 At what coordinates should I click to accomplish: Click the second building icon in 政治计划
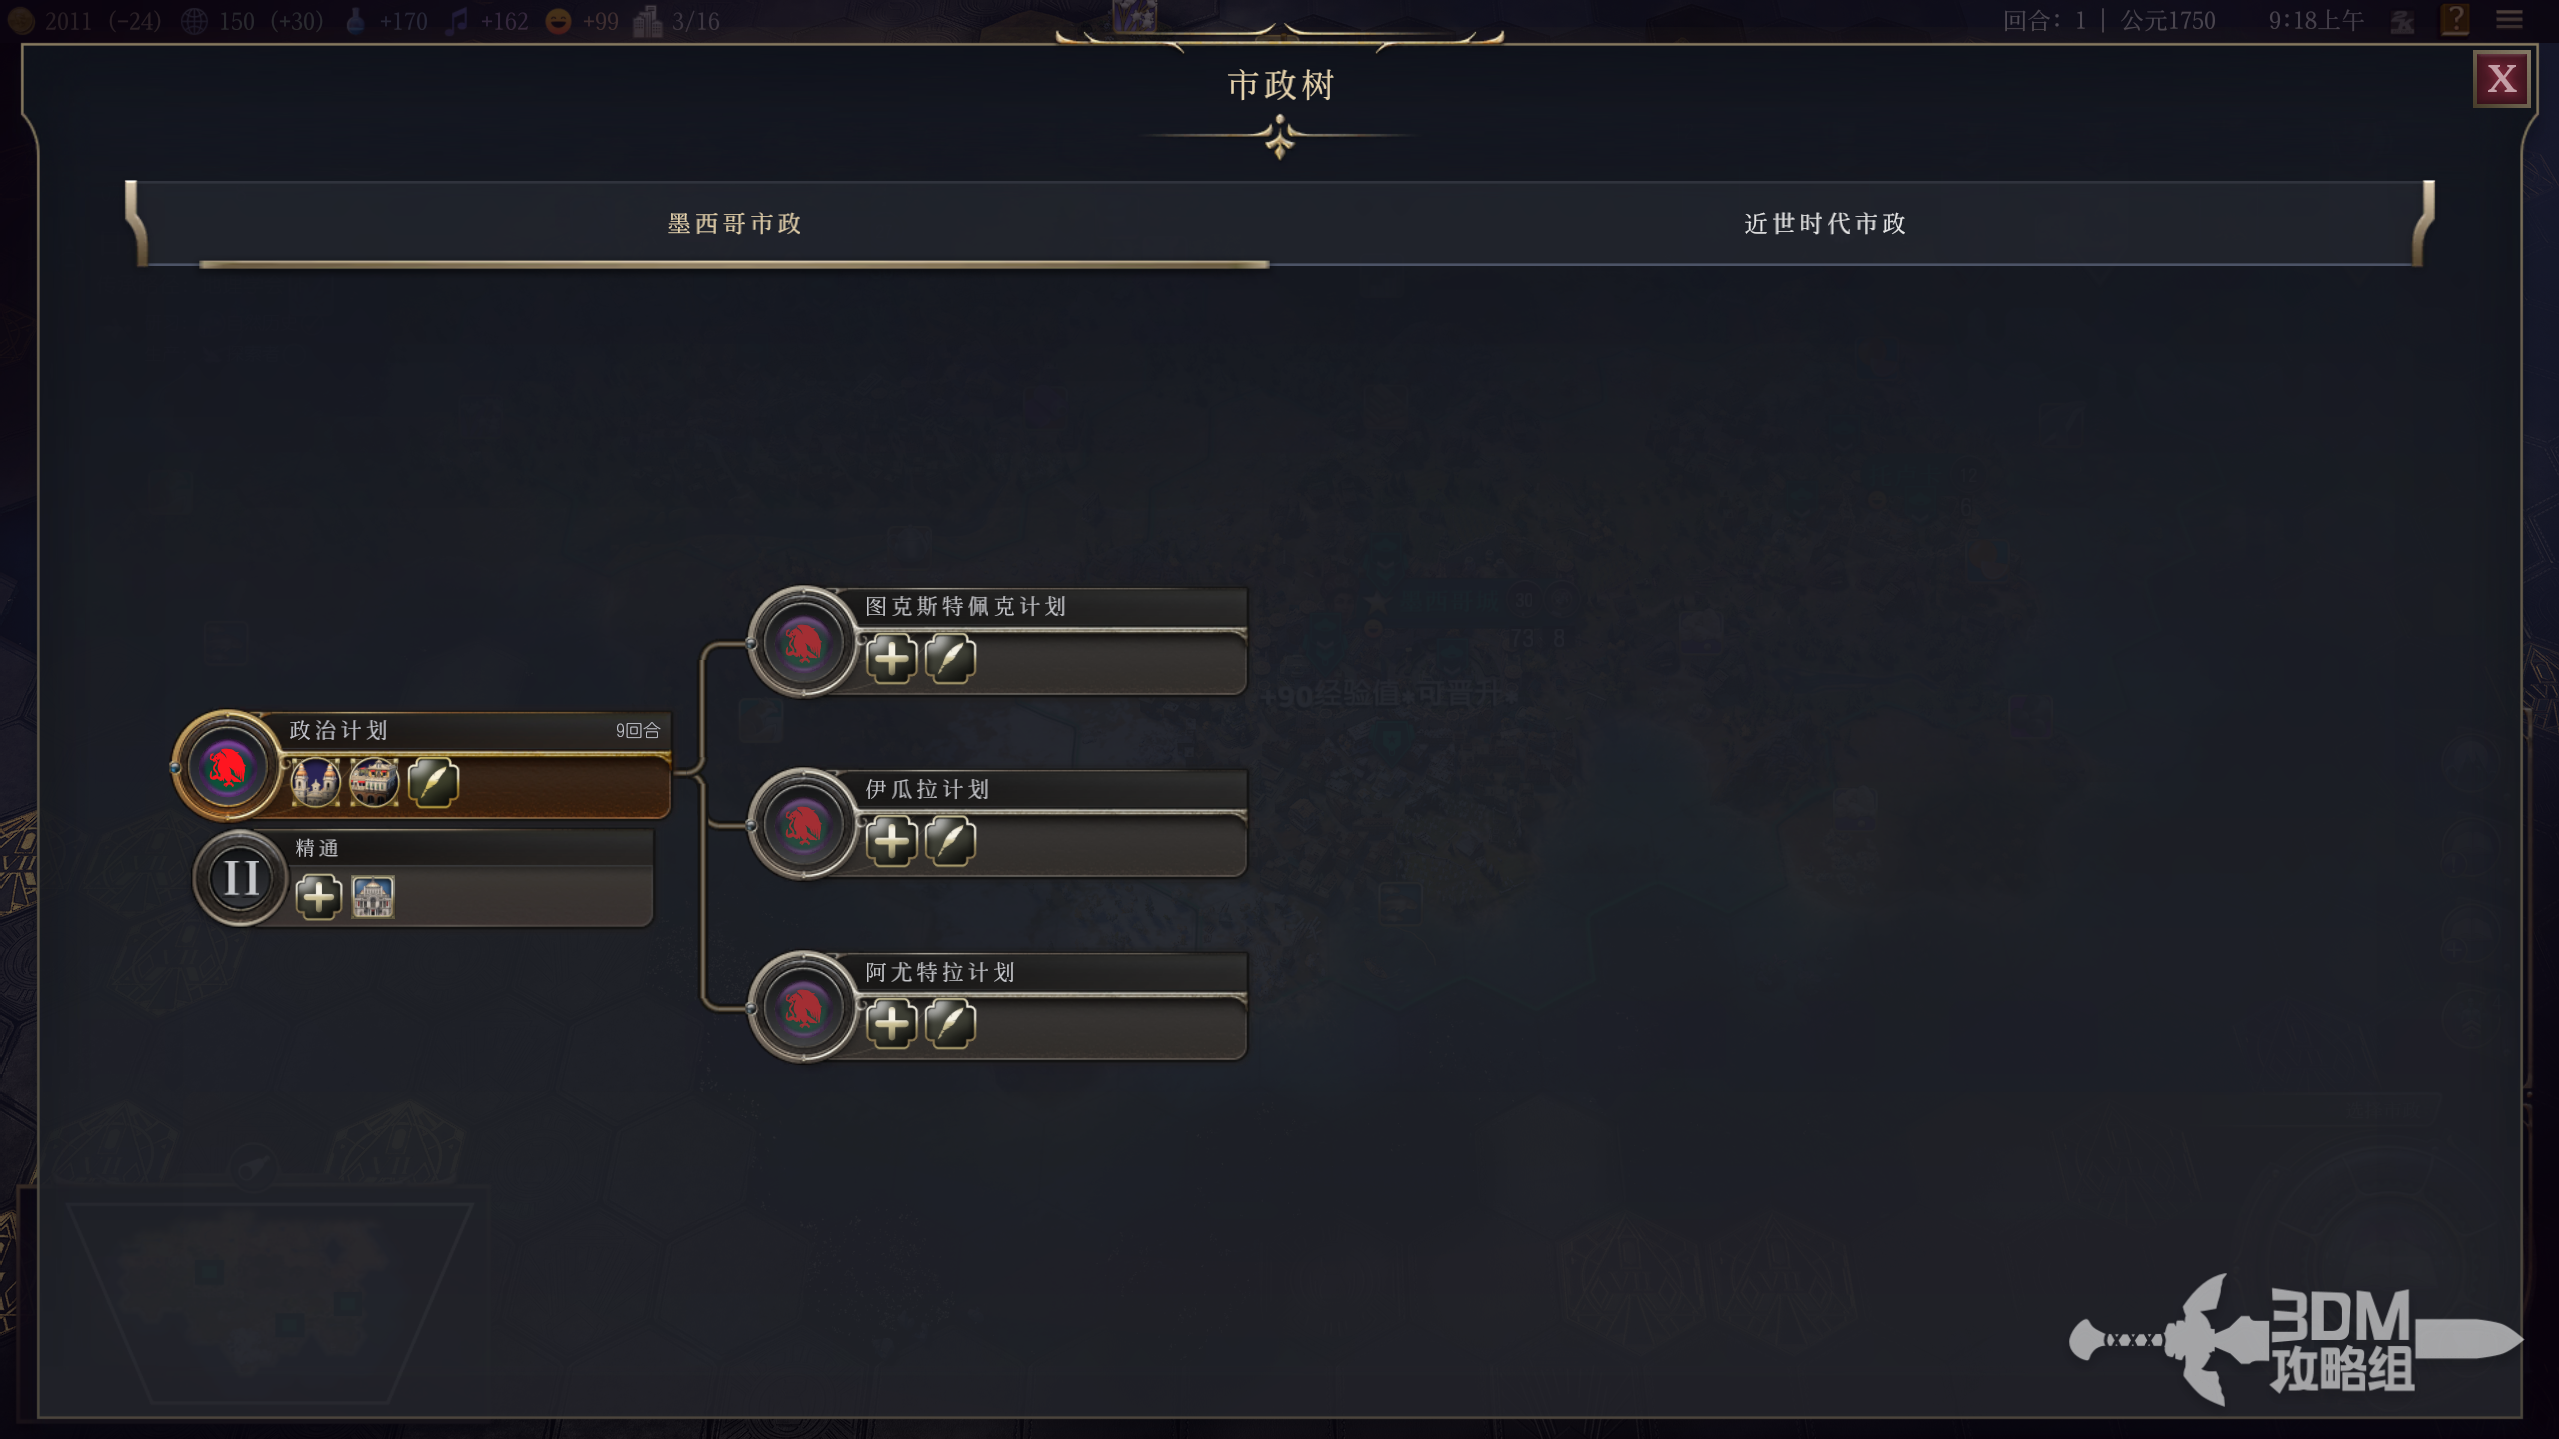point(374,782)
